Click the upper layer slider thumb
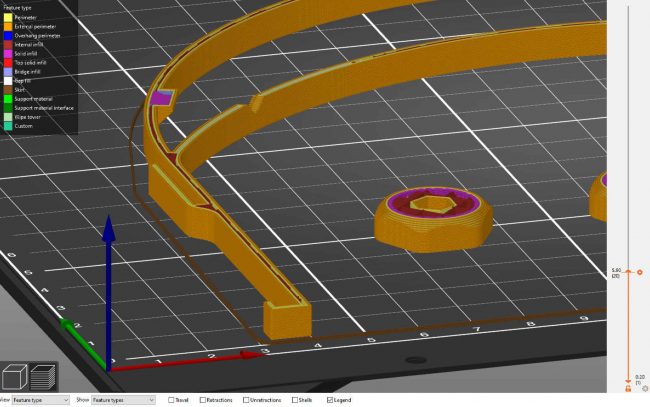650x407 pixels. pyautogui.click(x=627, y=271)
